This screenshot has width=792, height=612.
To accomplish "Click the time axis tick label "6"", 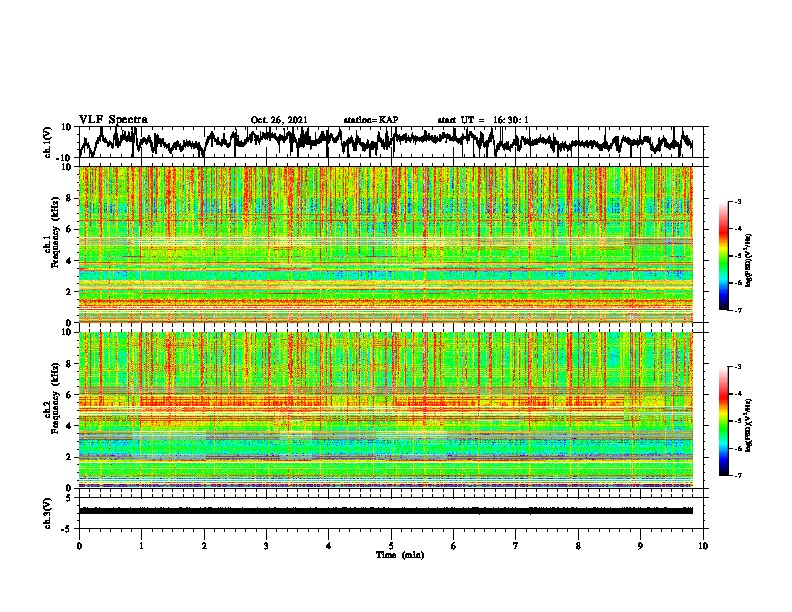I will pyautogui.click(x=454, y=546).
